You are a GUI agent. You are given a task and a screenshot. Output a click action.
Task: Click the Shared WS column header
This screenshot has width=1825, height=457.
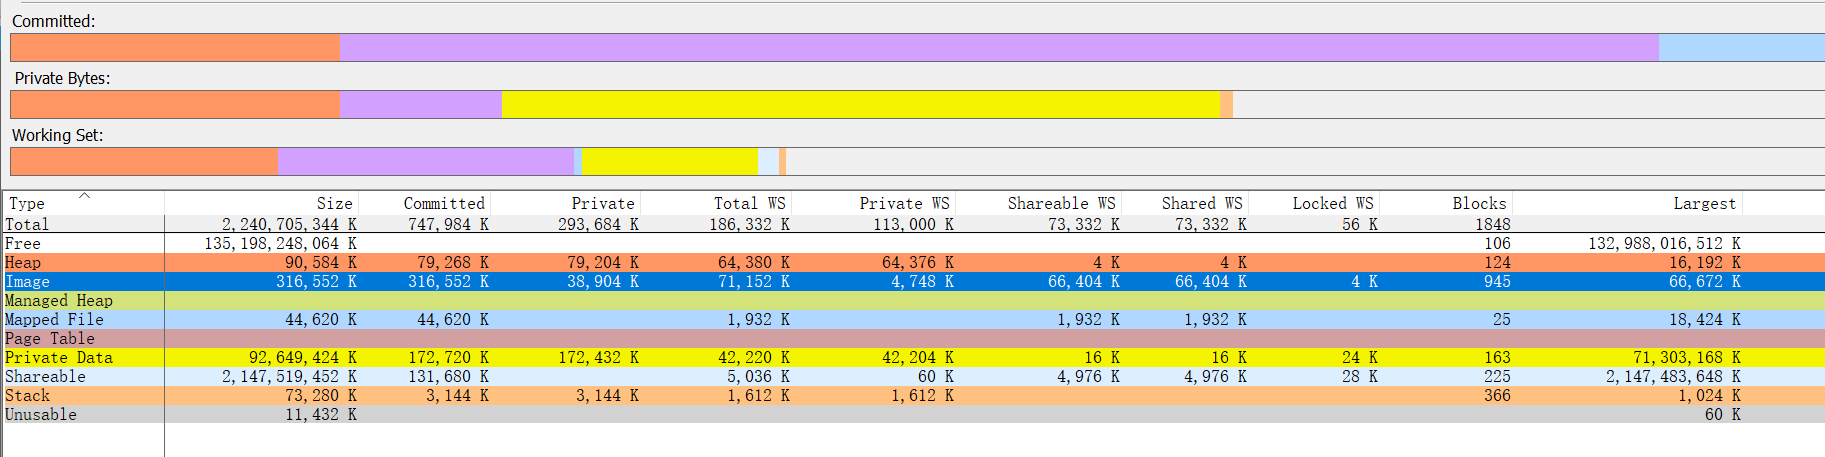point(1185,203)
